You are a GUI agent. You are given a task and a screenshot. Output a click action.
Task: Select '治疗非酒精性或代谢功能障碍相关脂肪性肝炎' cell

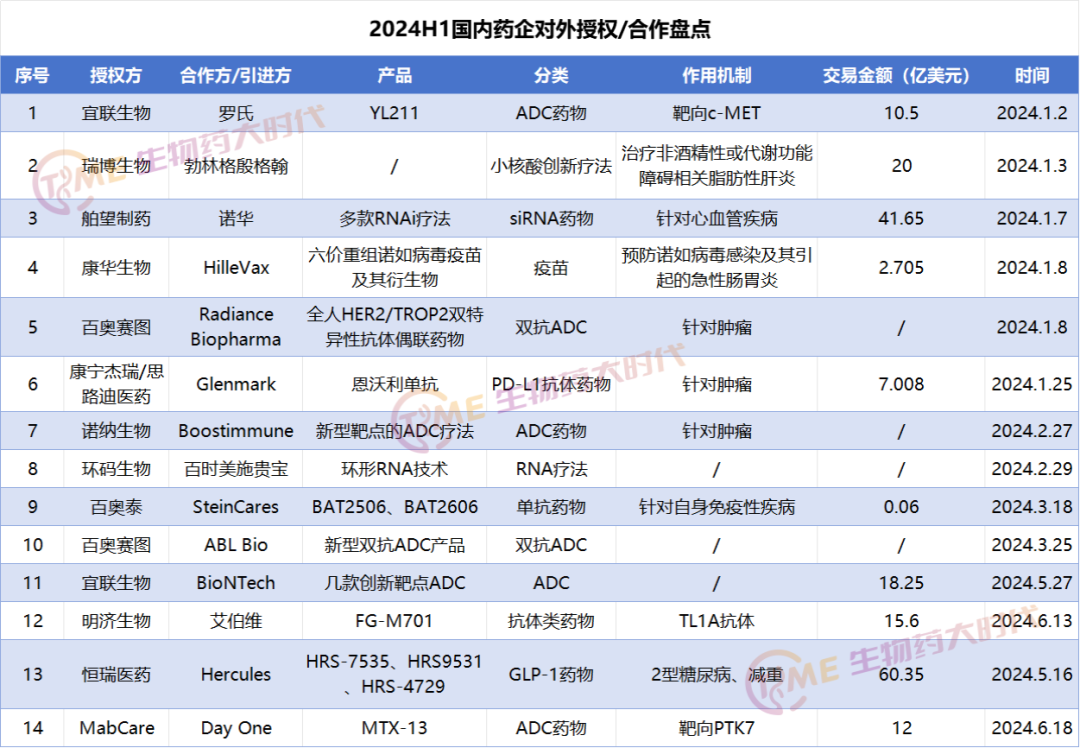click(716, 166)
